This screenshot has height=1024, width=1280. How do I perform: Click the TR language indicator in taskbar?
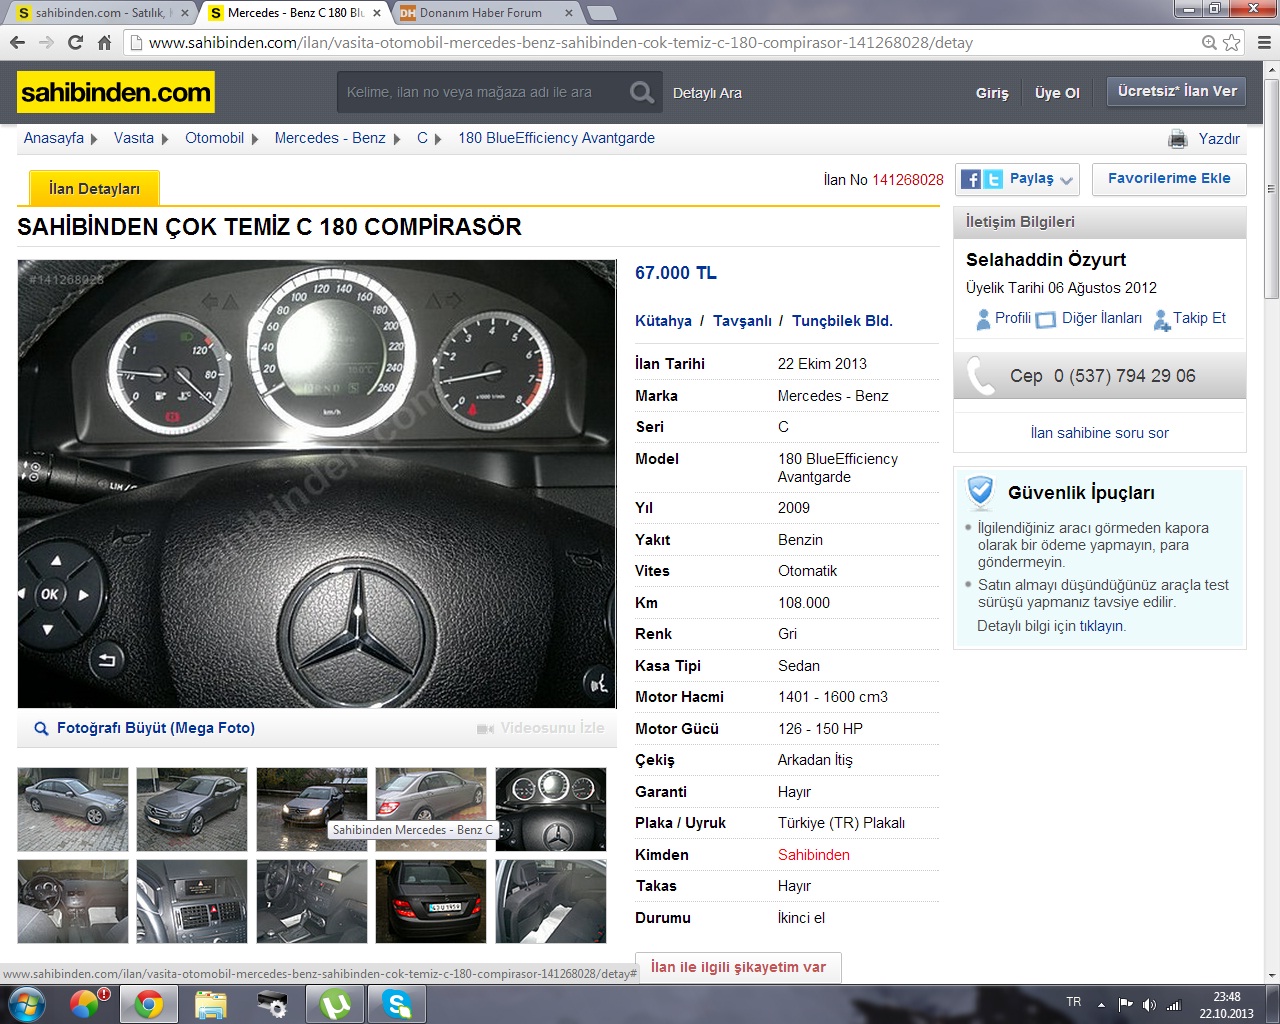1074,1002
